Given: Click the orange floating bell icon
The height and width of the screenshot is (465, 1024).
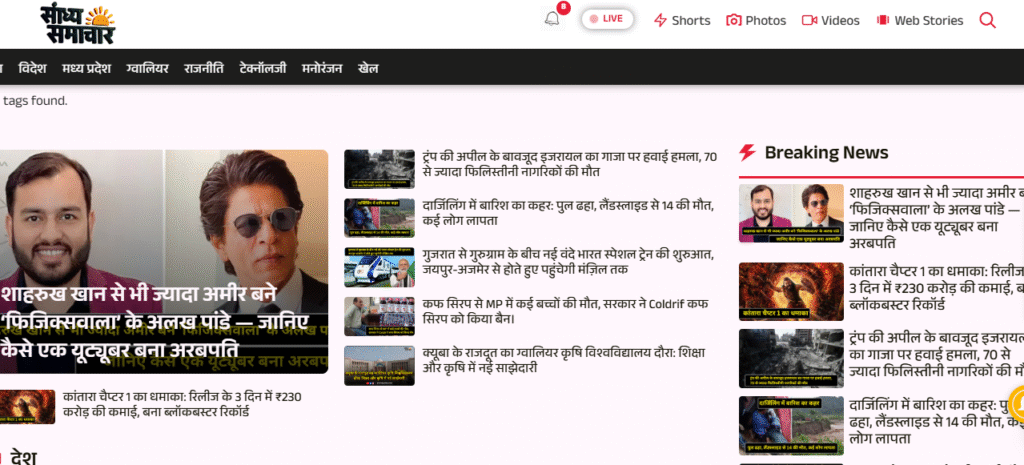Looking at the screenshot, I should tap(1018, 404).
